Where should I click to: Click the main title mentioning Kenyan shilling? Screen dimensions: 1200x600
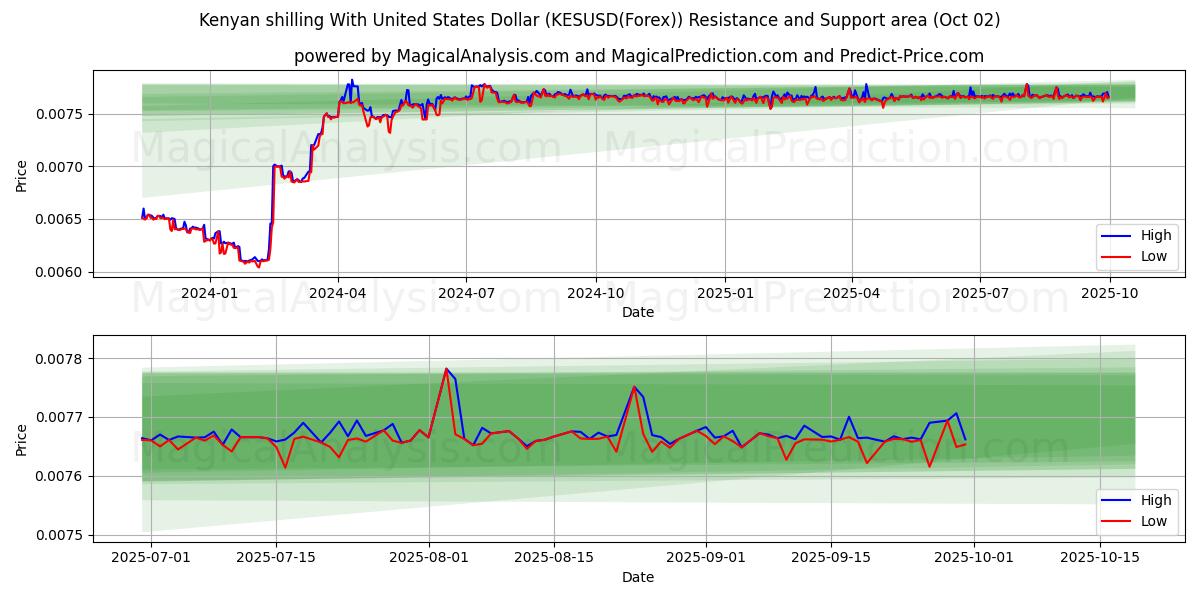(599, 20)
